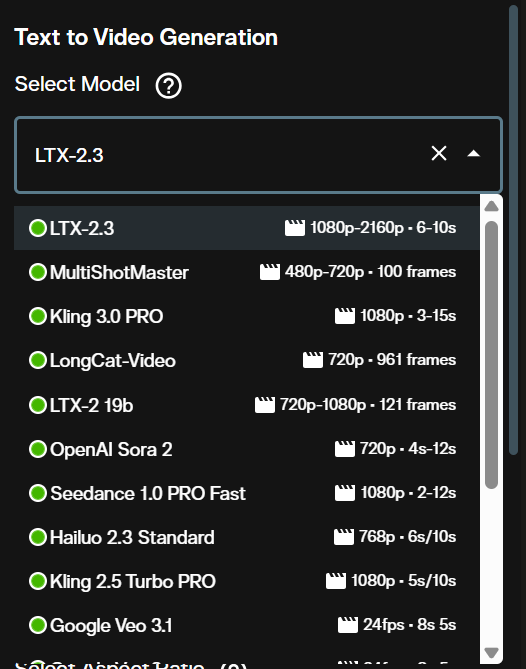Choose OpenAI Sora 2 model
Image resolution: width=526 pixels, height=669 pixels.
[x=247, y=449]
